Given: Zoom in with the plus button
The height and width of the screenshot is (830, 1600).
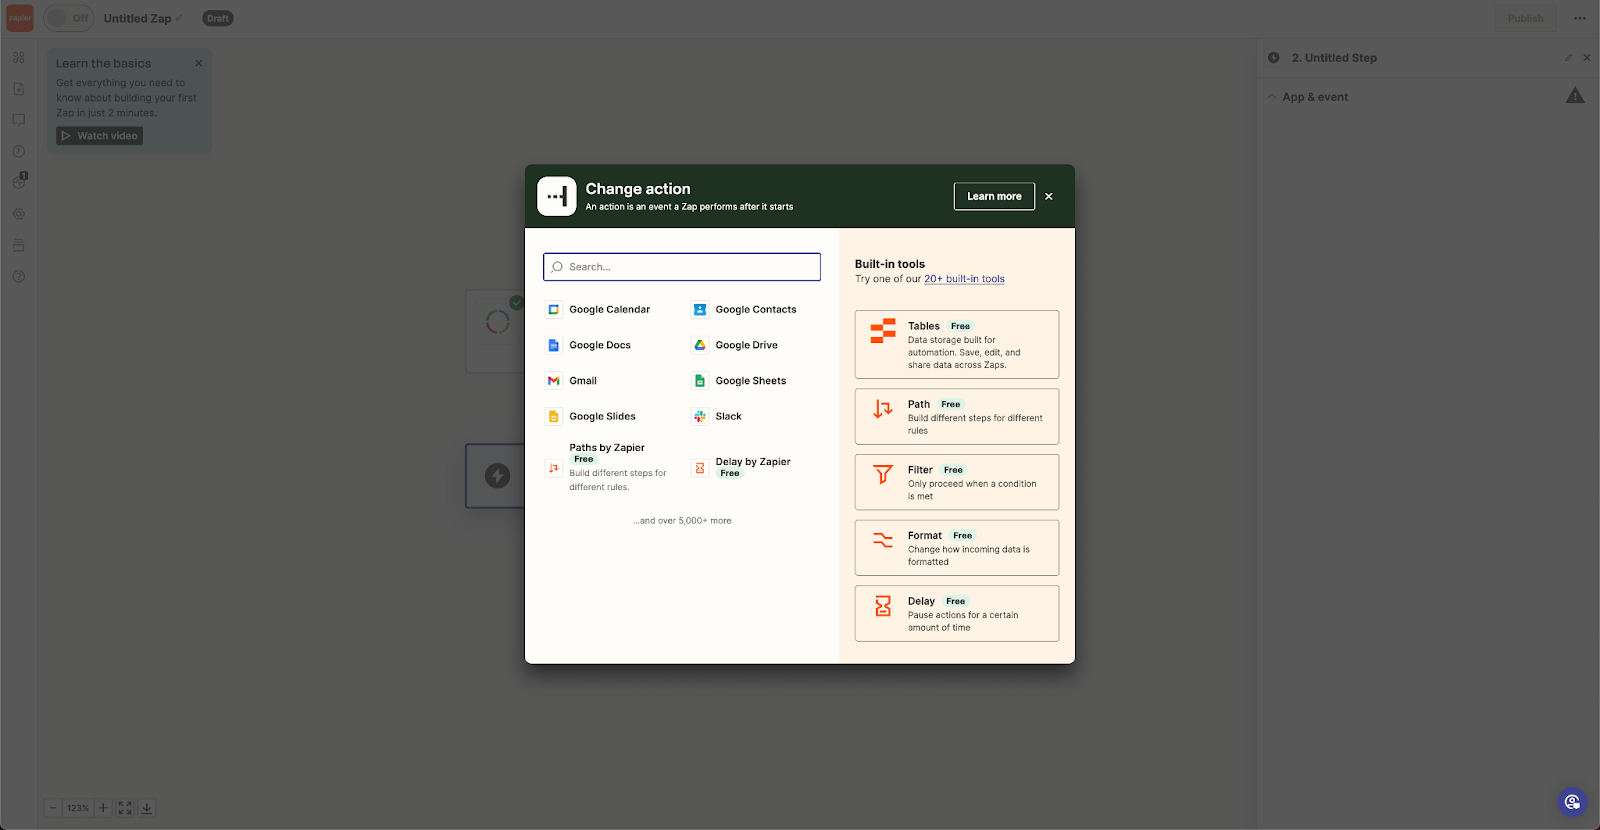Looking at the screenshot, I should [x=103, y=808].
